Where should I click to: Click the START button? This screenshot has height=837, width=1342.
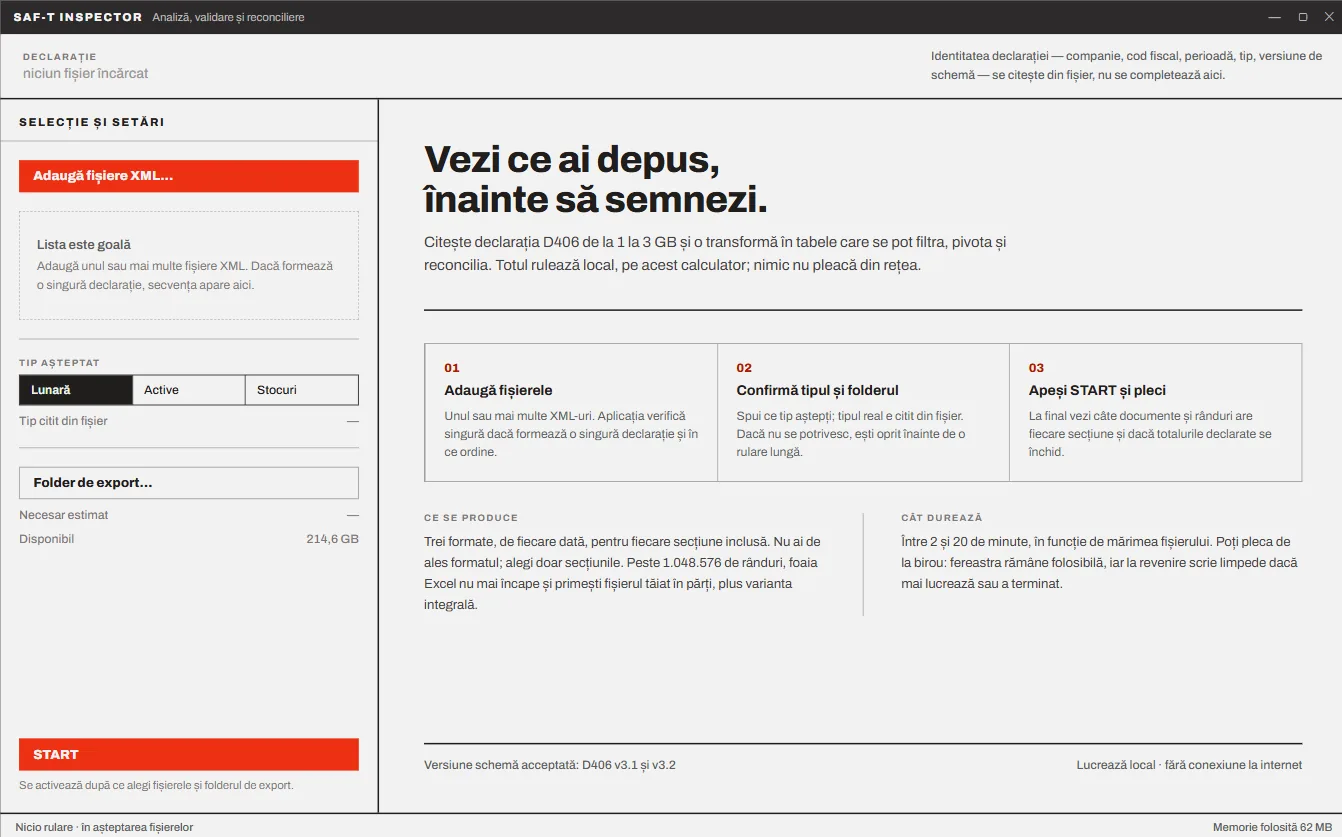pos(189,755)
